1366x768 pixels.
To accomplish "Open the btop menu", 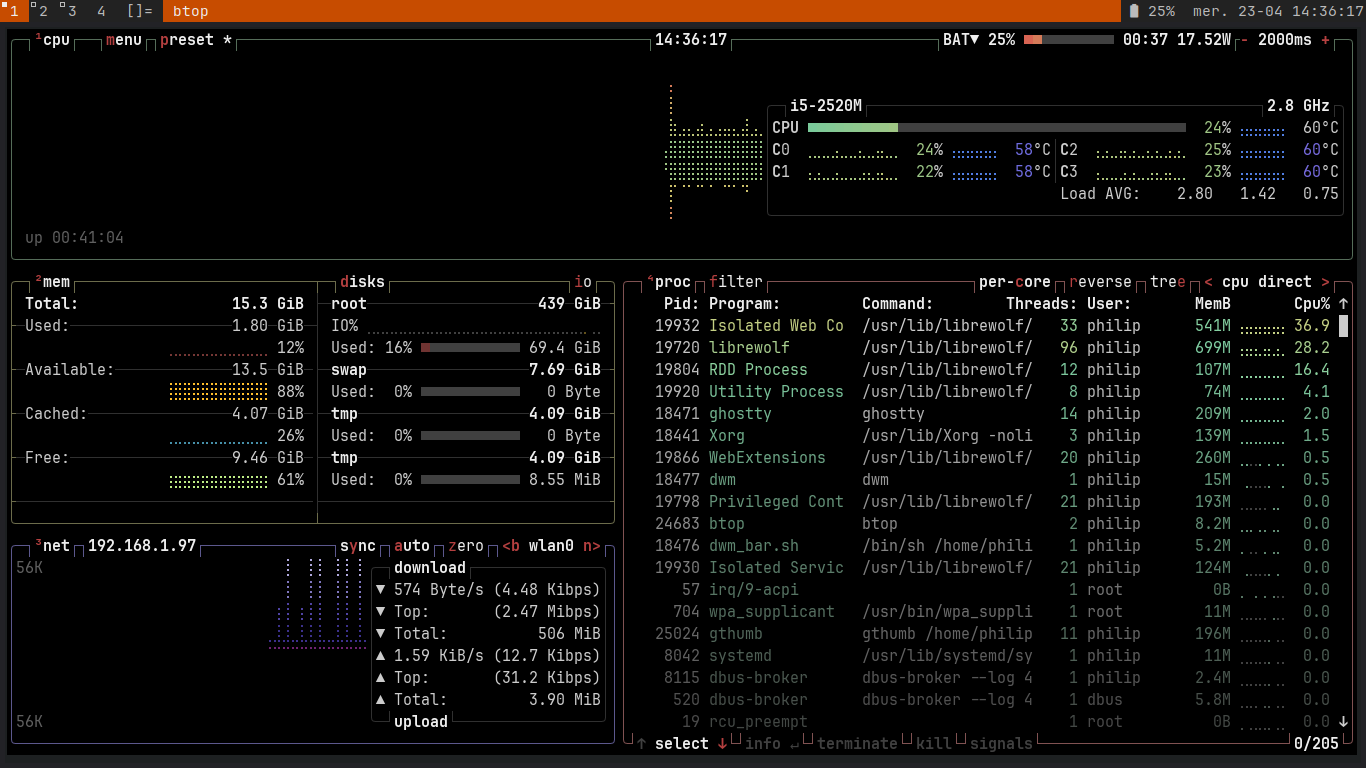I will 124,40.
